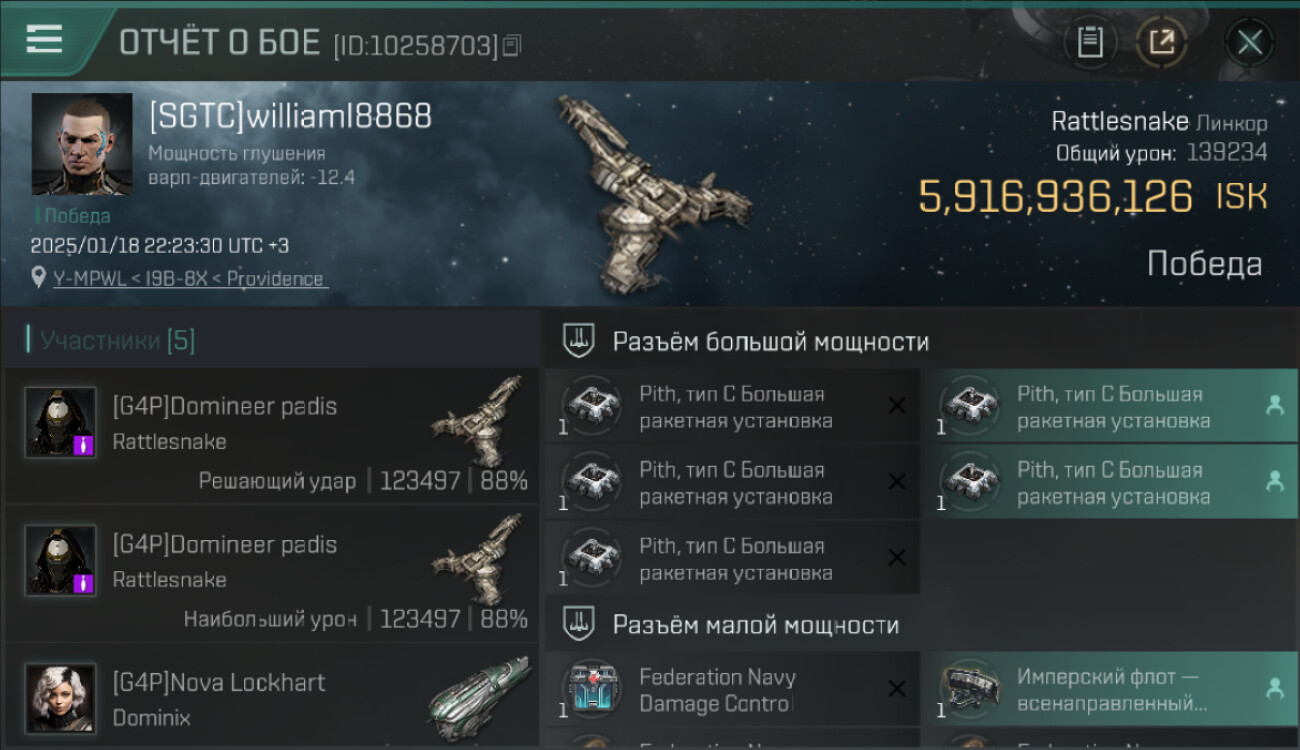Viewport: 1300px width, 750px height.
Task: Select Nova Lockhart Dominix participant
Action: [272, 697]
